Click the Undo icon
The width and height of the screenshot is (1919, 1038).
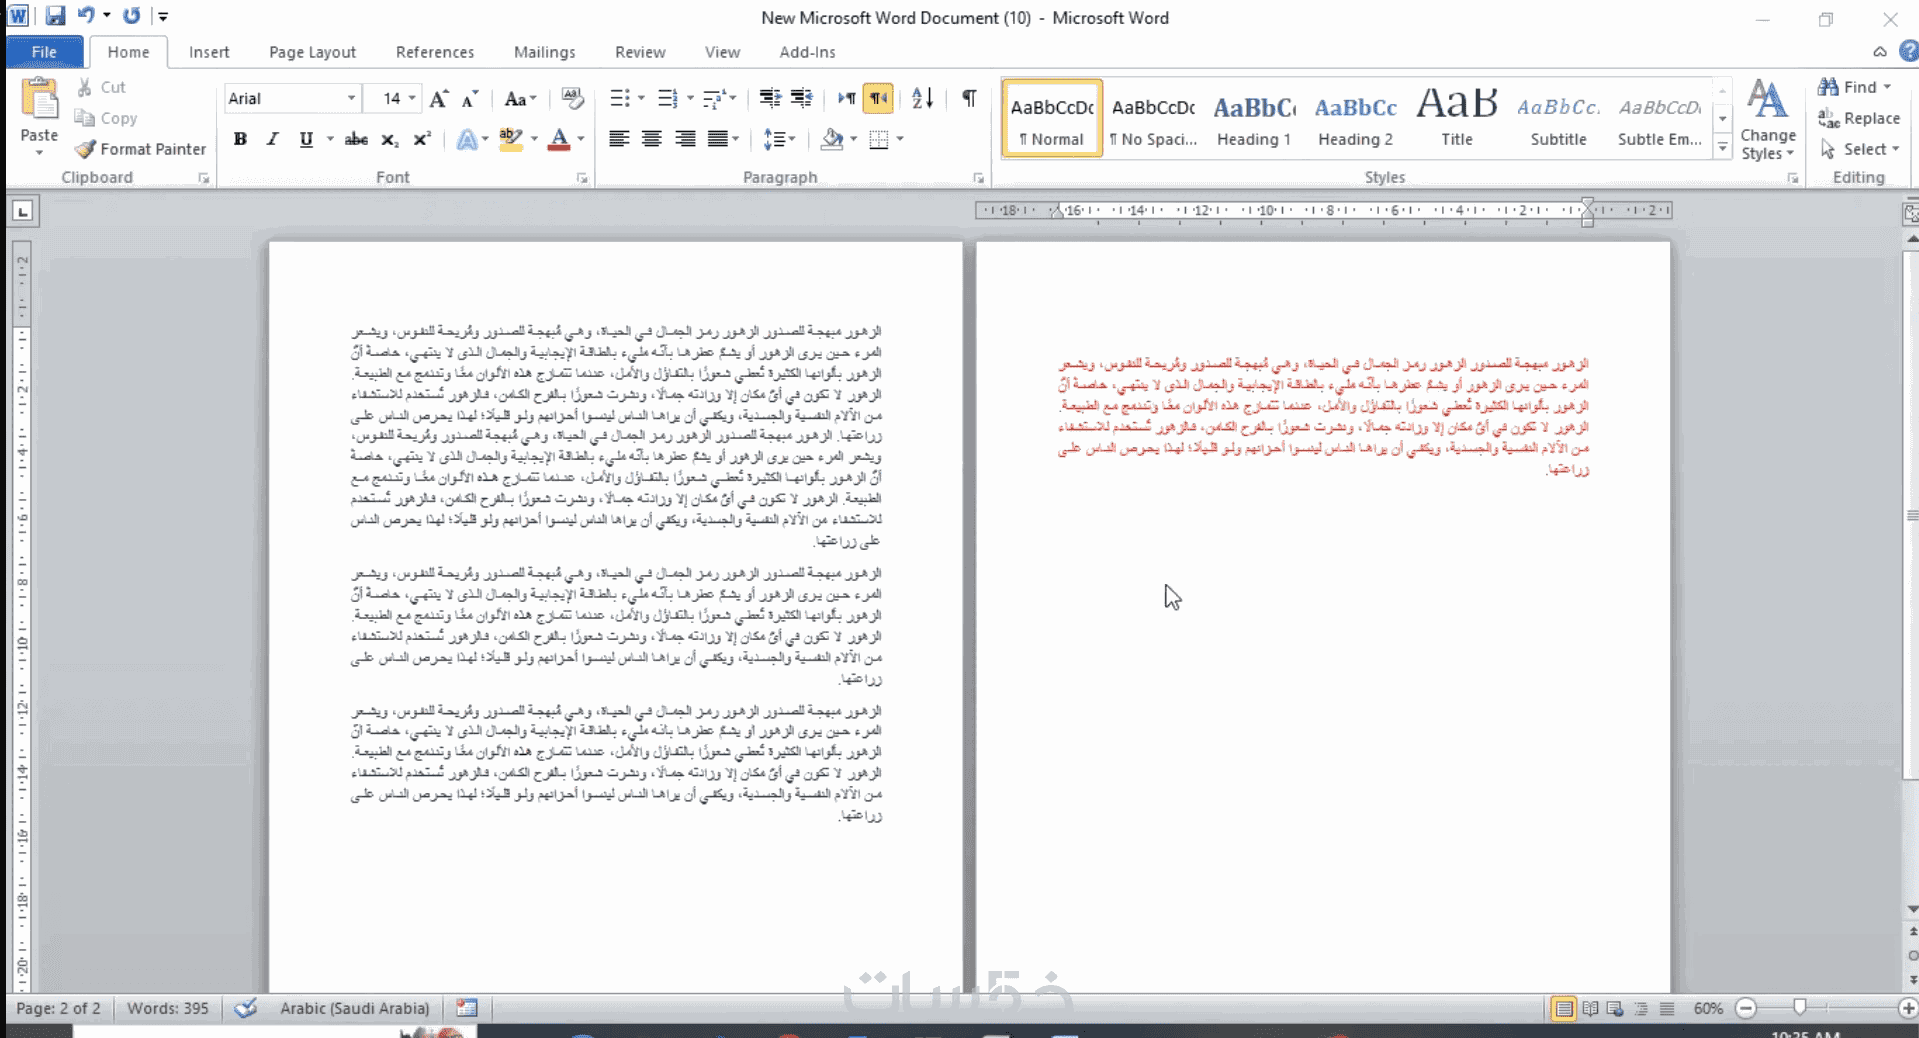86,16
